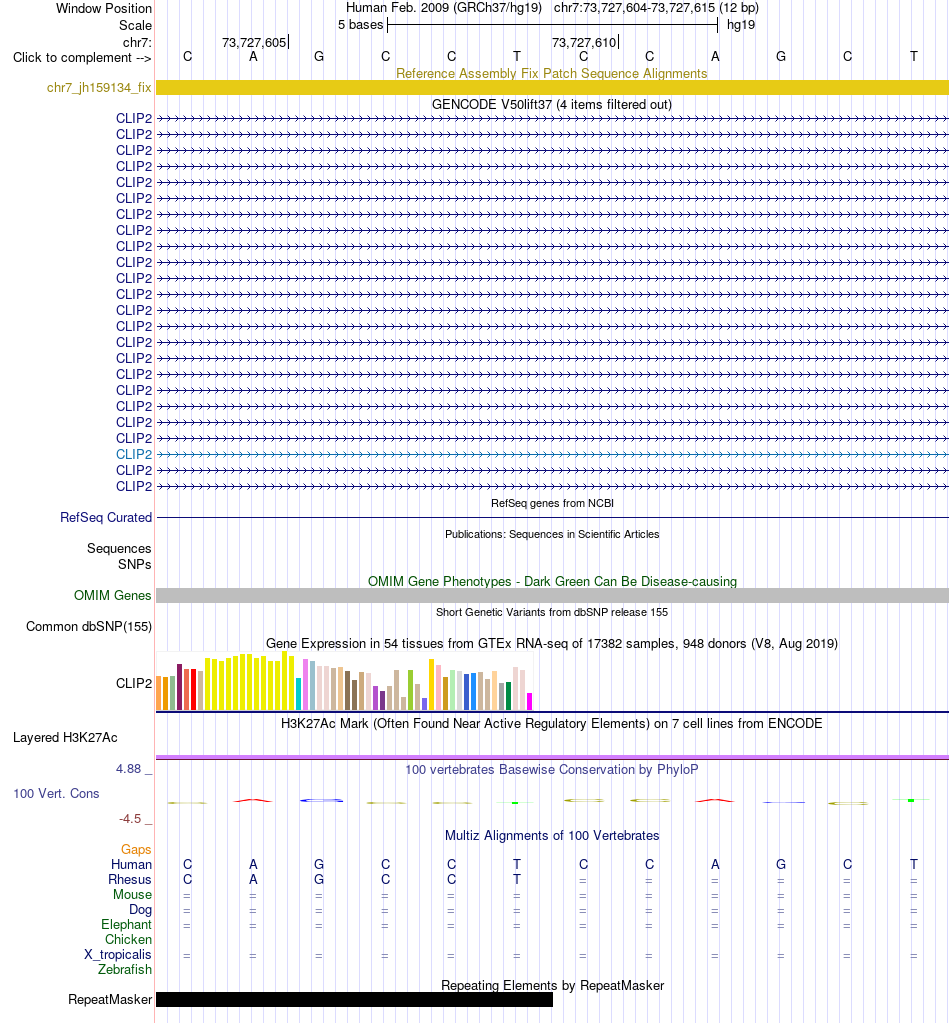
Task: Click 'Human Feb. 2009 (GRCh37/hg19)' assembly text
Action: coord(444,8)
